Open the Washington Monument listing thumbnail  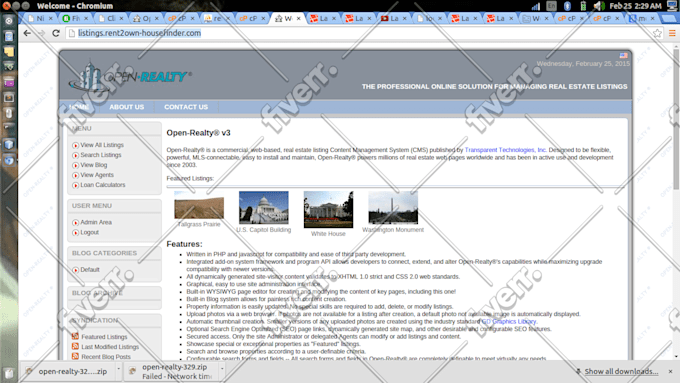click(x=393, y=208)
